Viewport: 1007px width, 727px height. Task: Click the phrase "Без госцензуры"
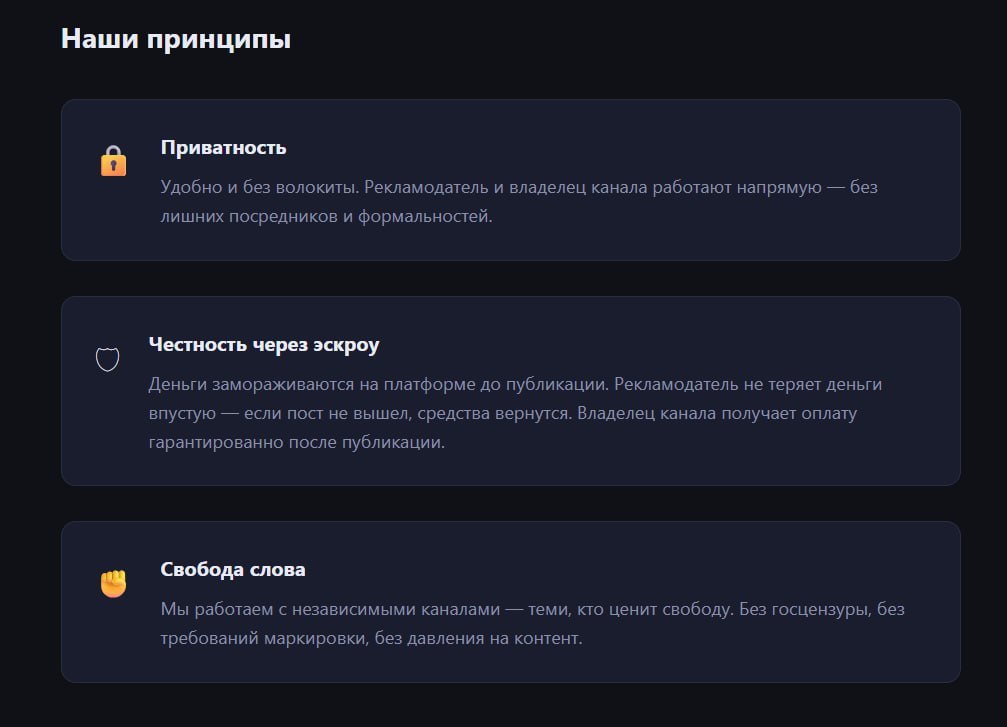click(x=801, y=609)
